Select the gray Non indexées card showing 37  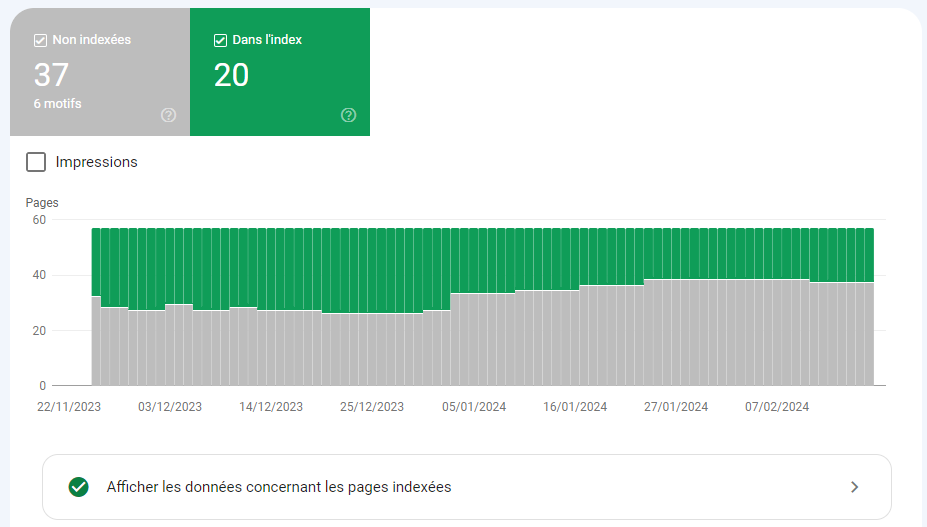tap(100, 72)
